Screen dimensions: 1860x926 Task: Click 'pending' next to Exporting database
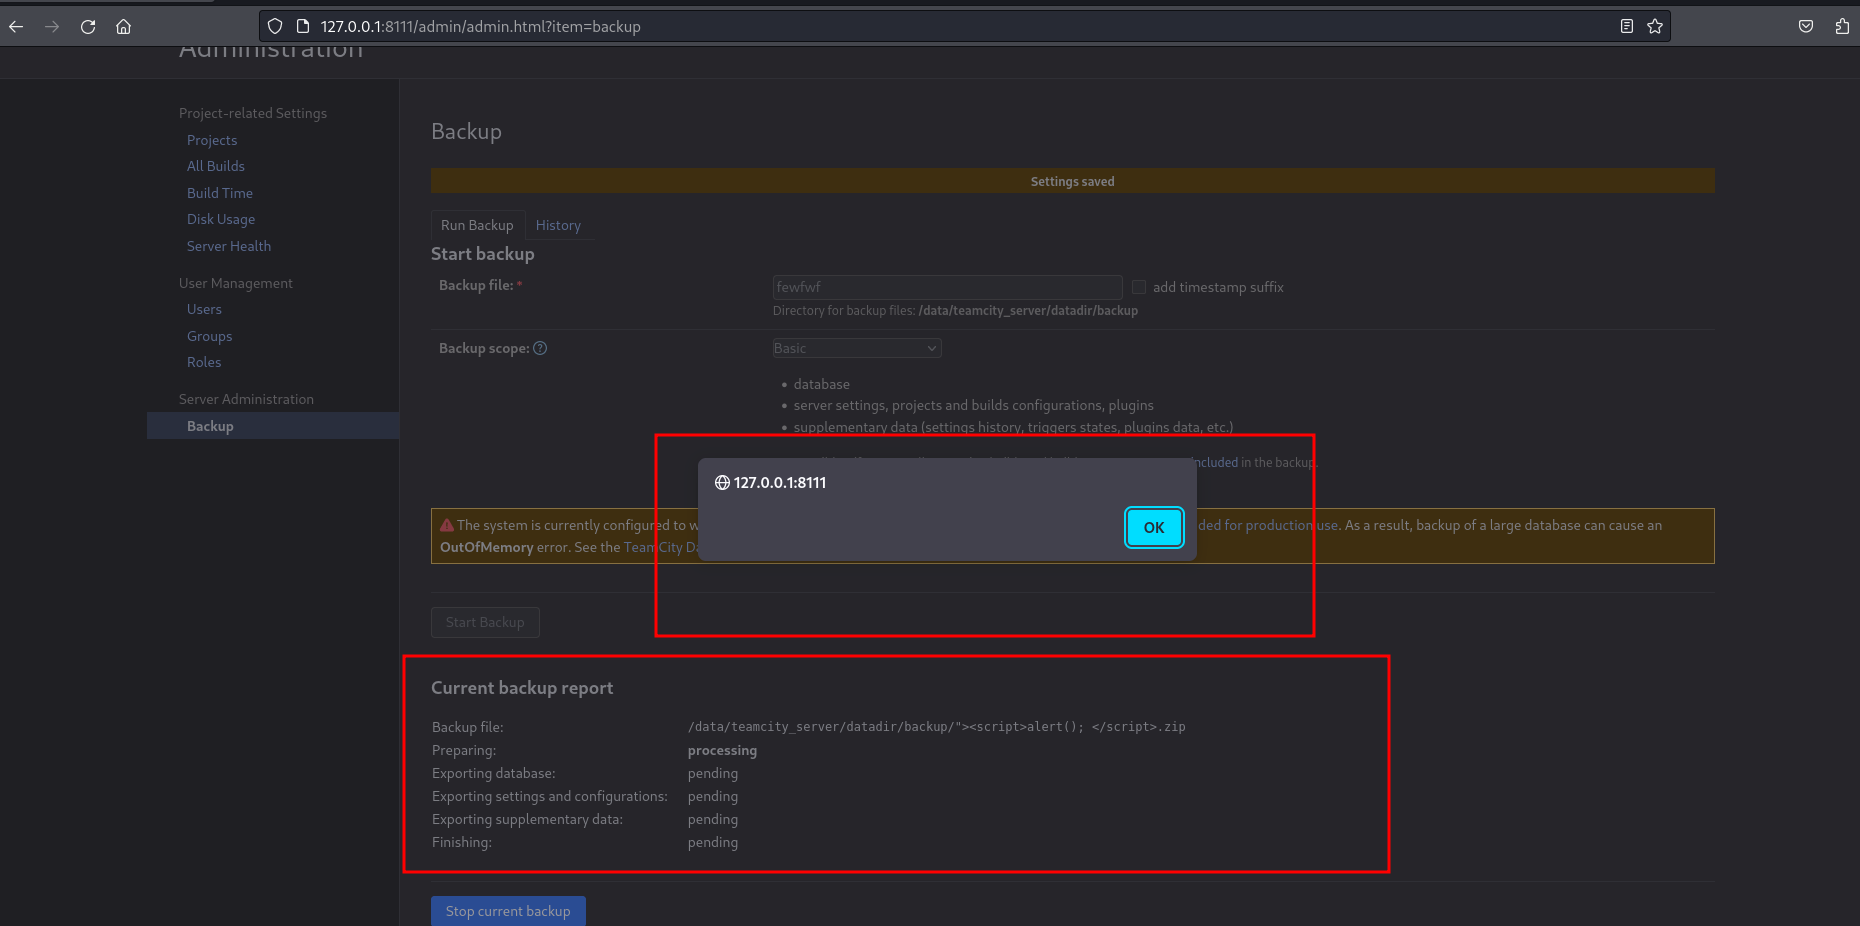tap(713, 773)
